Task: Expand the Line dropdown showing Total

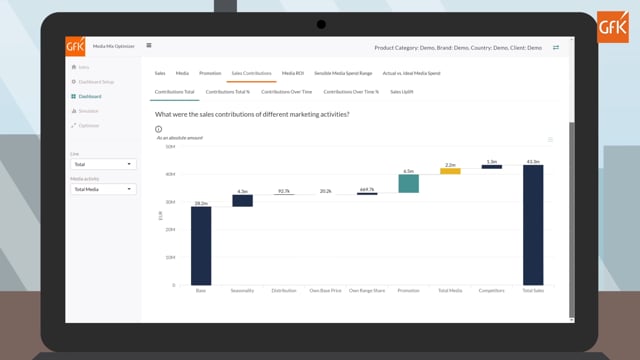Action: [x=103, y=164]
